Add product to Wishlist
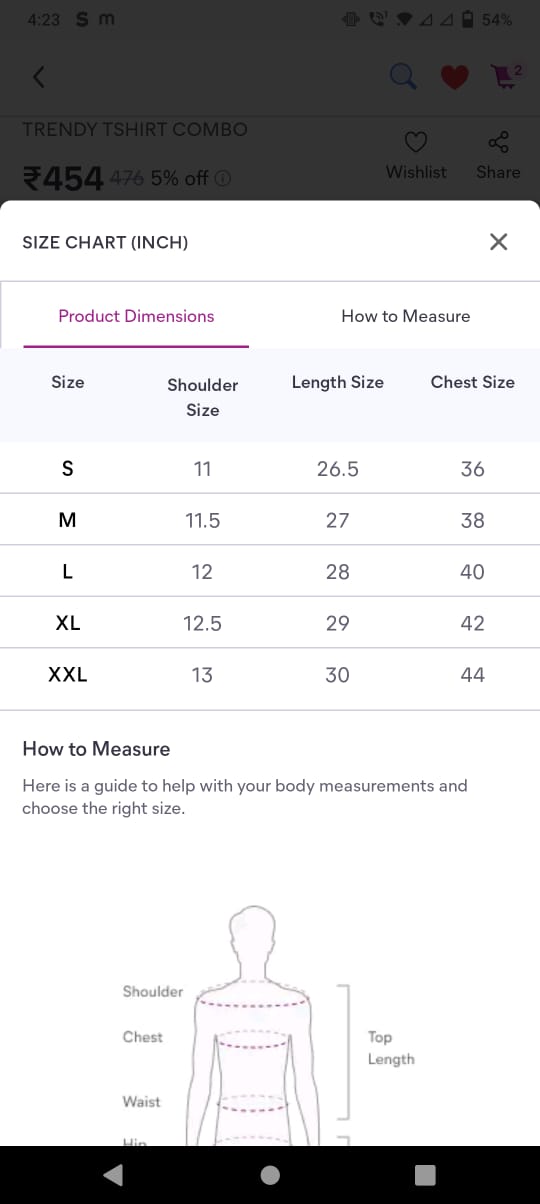 [416, 155]
